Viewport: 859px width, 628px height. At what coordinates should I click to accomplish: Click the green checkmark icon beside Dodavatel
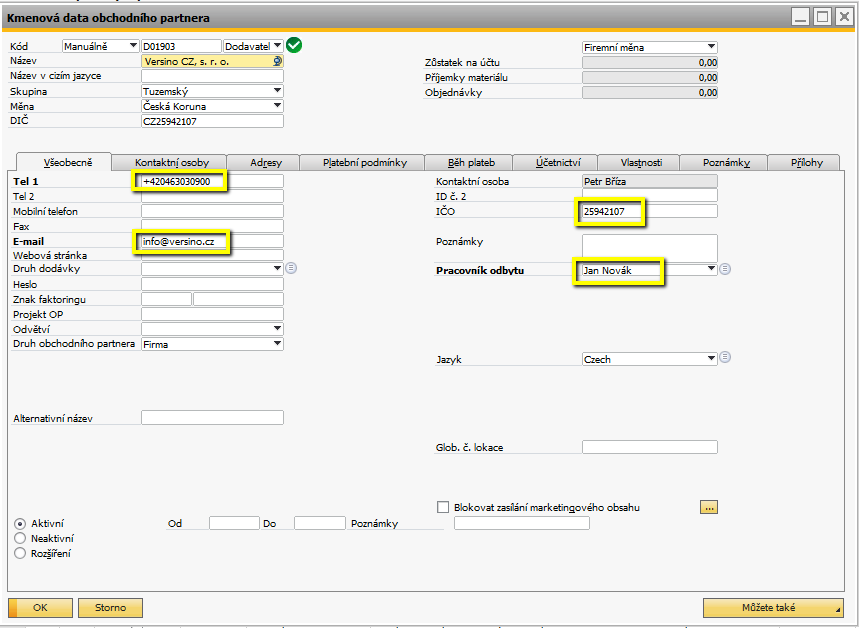point(294,45)
